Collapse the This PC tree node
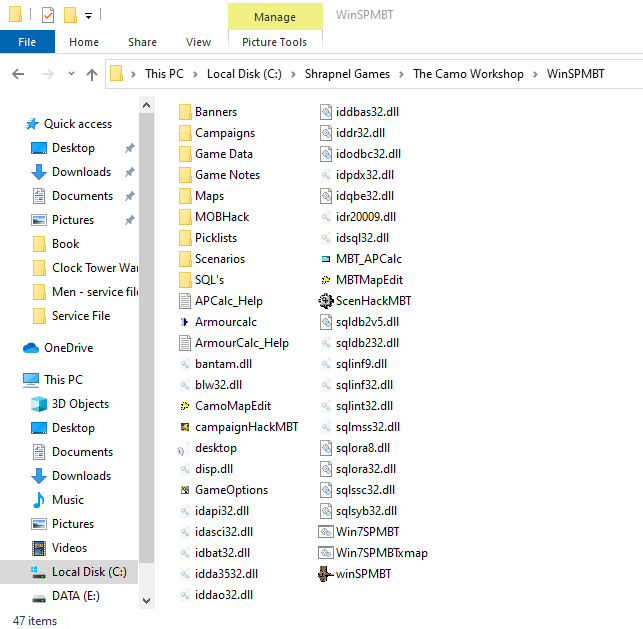643x629 pixels. [14, 380]
